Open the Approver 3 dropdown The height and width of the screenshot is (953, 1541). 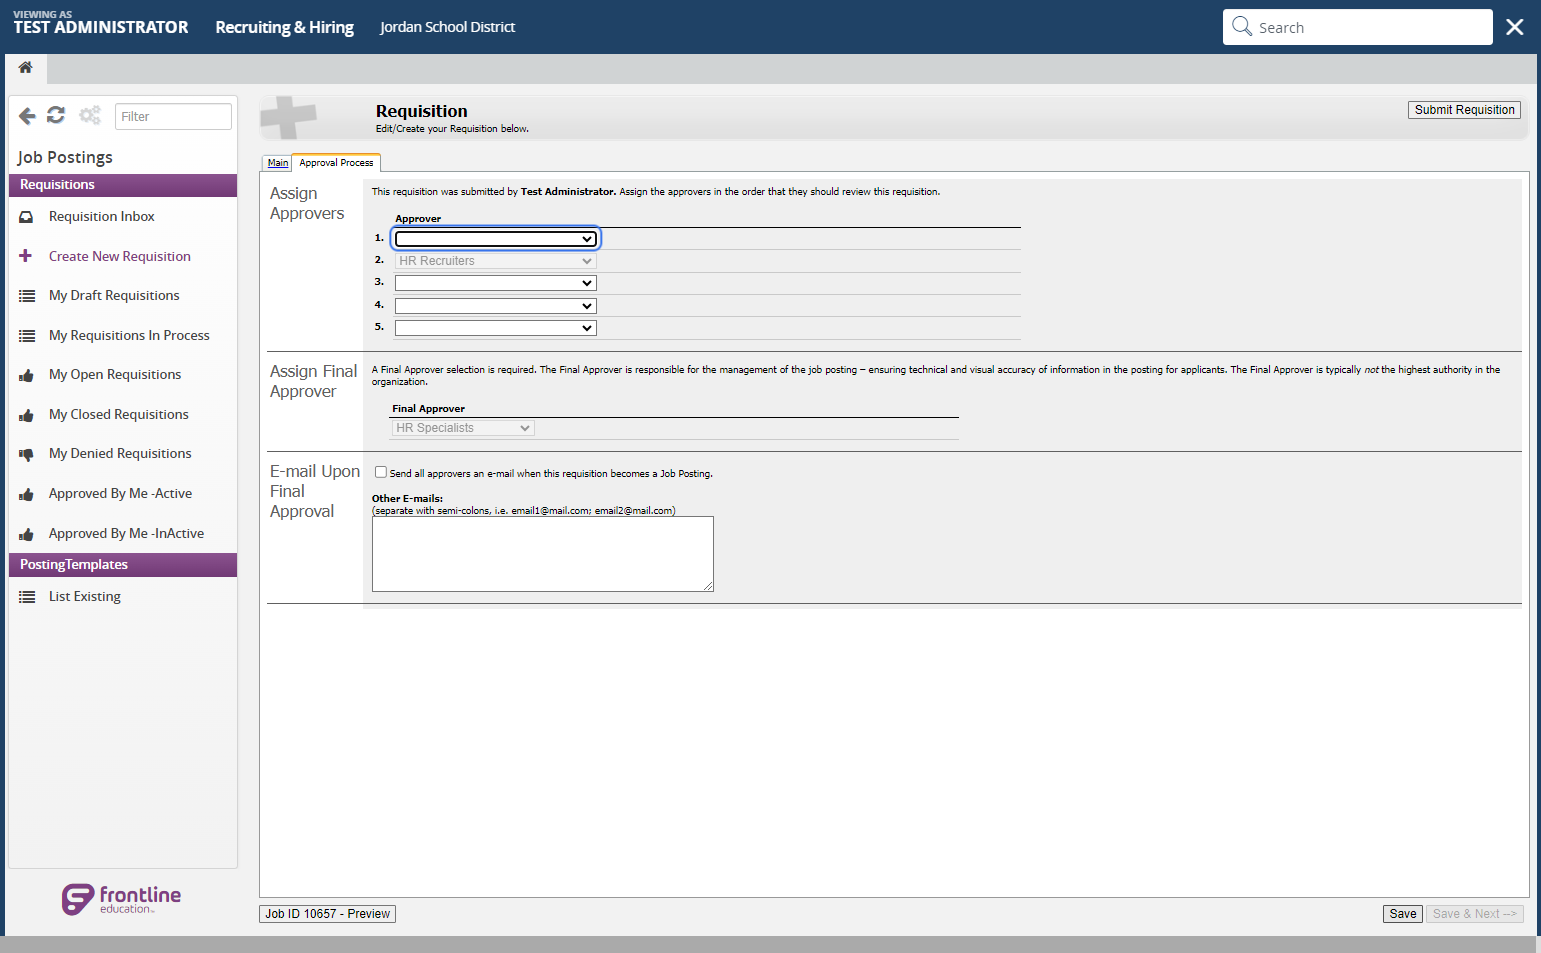[496, 283]
